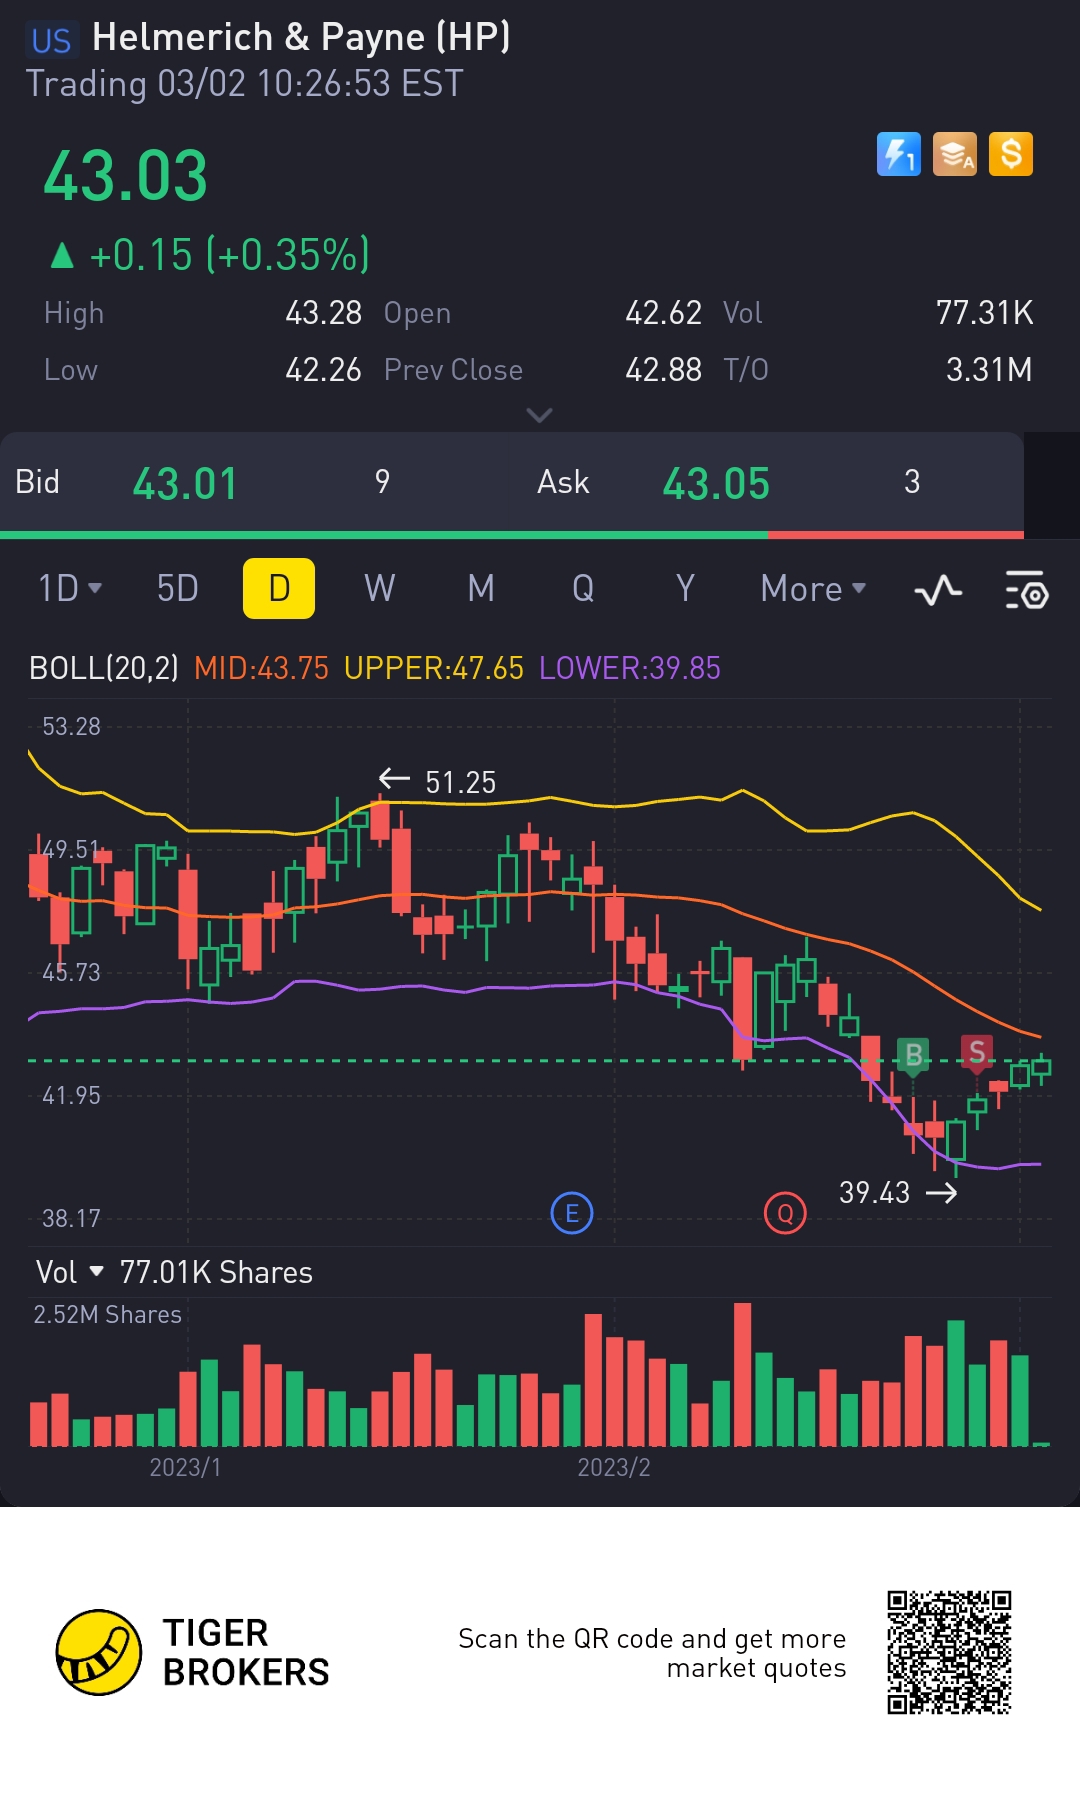Tap the Vol value 77.31K
The image size is (1080, 1798).
(984, 313)
